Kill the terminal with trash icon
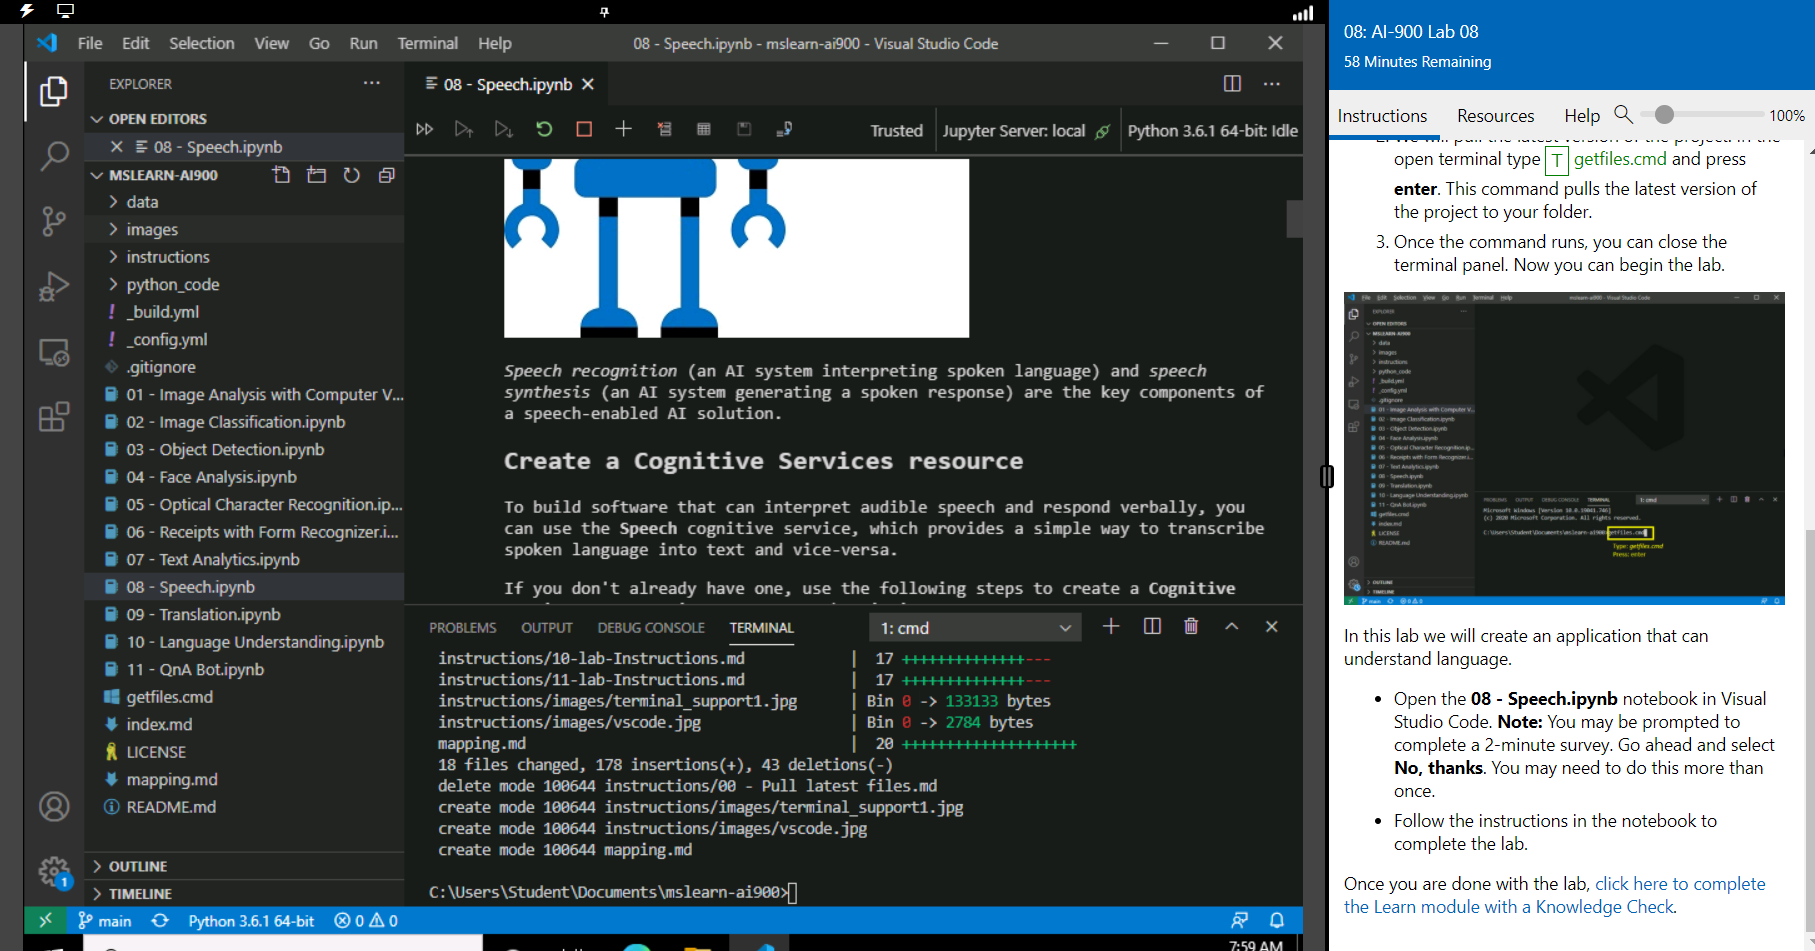Screen dimensions: 1815x951 pyautogui.click(x=1191, y=626)
